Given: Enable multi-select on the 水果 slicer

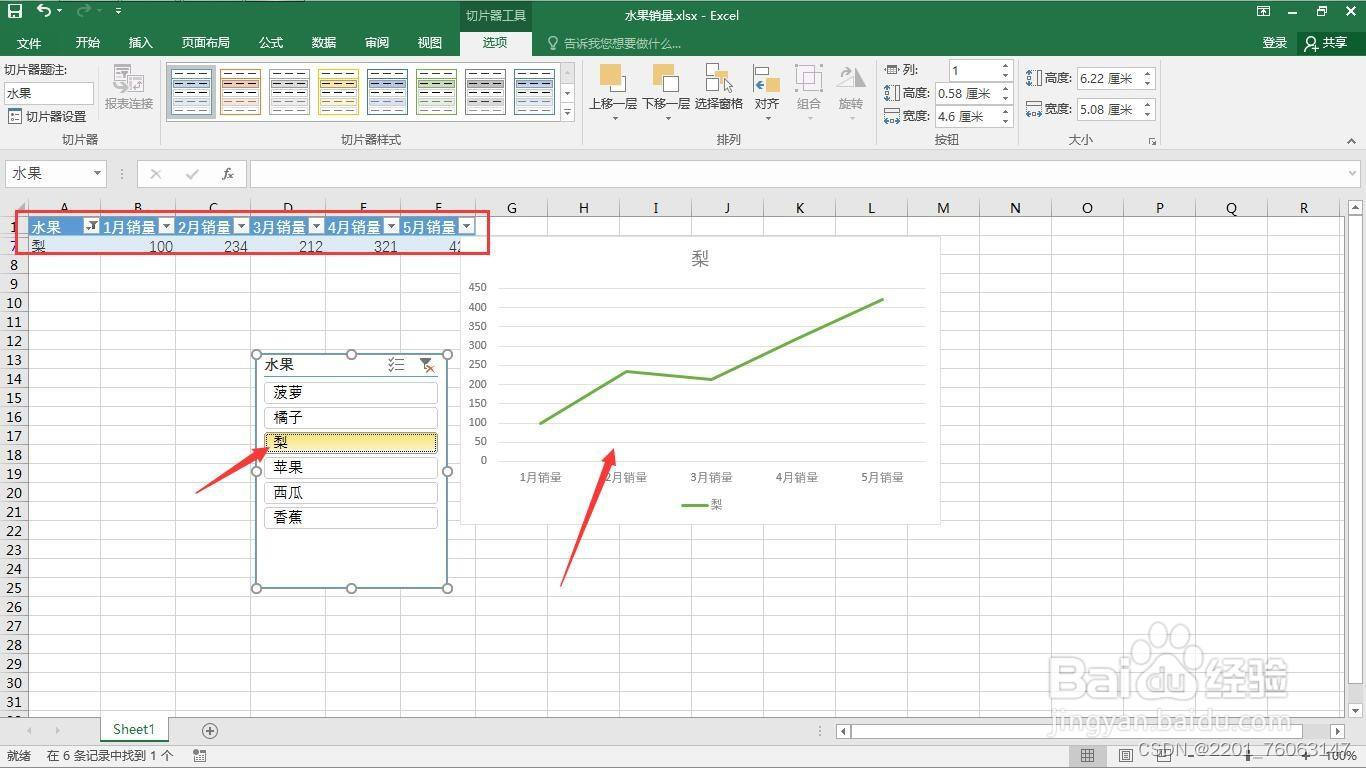Looking at the screenshot, I should 396,364.
